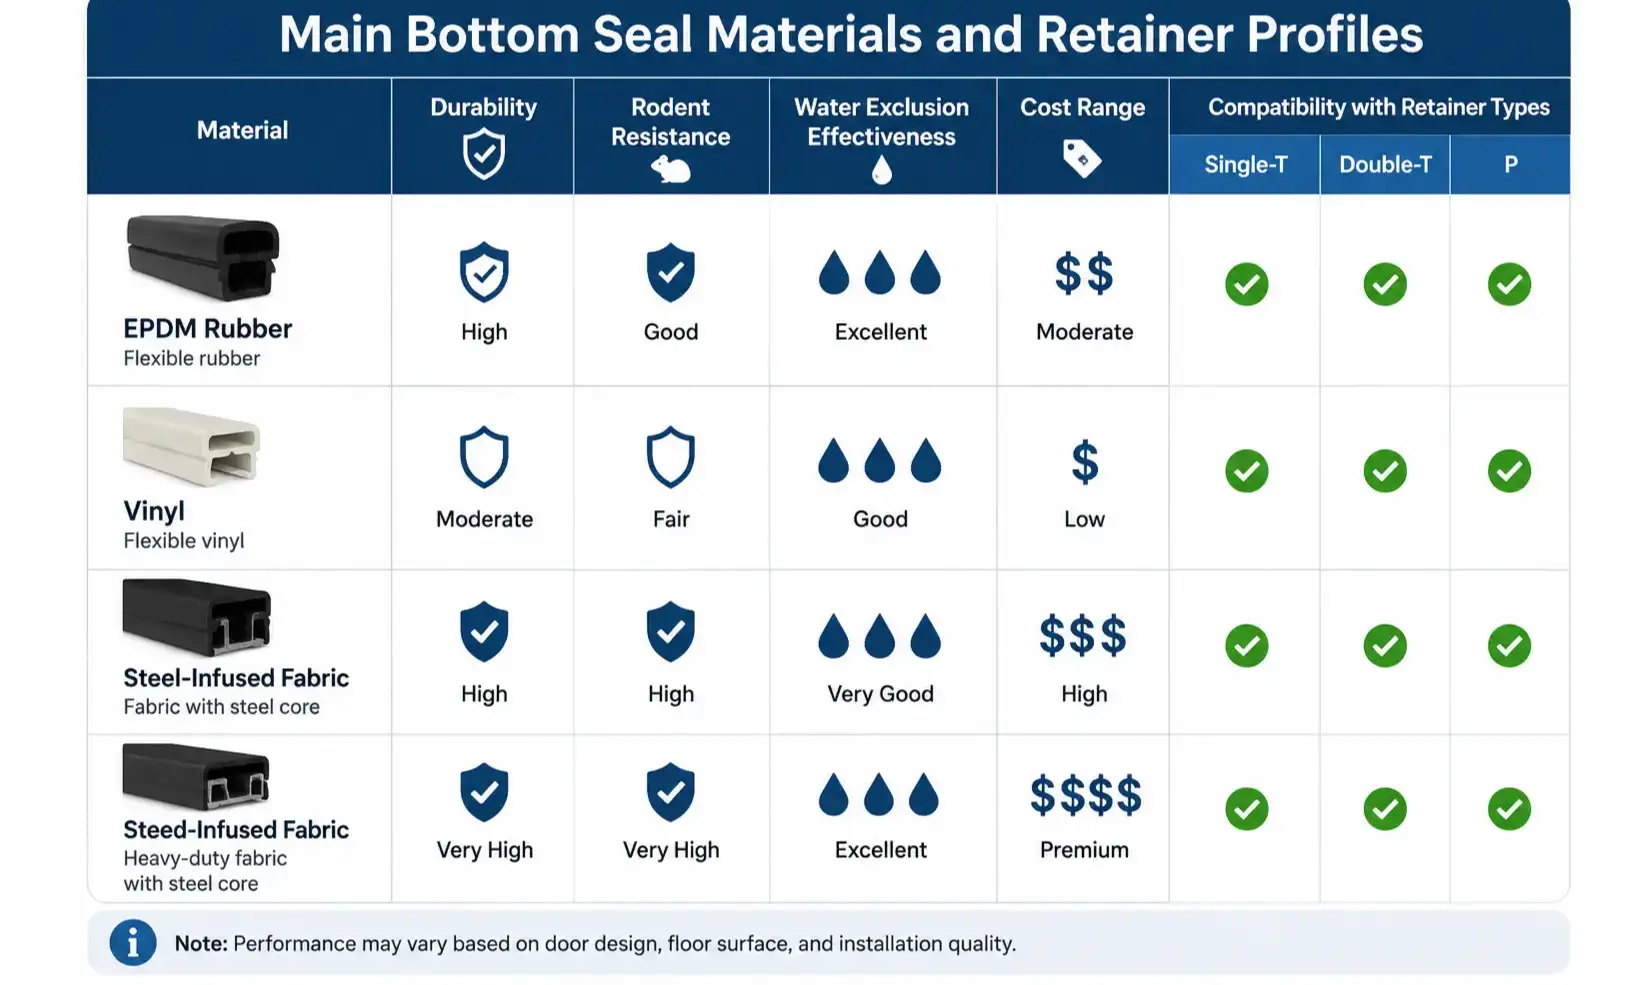Click EPDM Rubber Single-T green checkmark
Screen dimensions: 1642x985
[x=1246, y=285]
